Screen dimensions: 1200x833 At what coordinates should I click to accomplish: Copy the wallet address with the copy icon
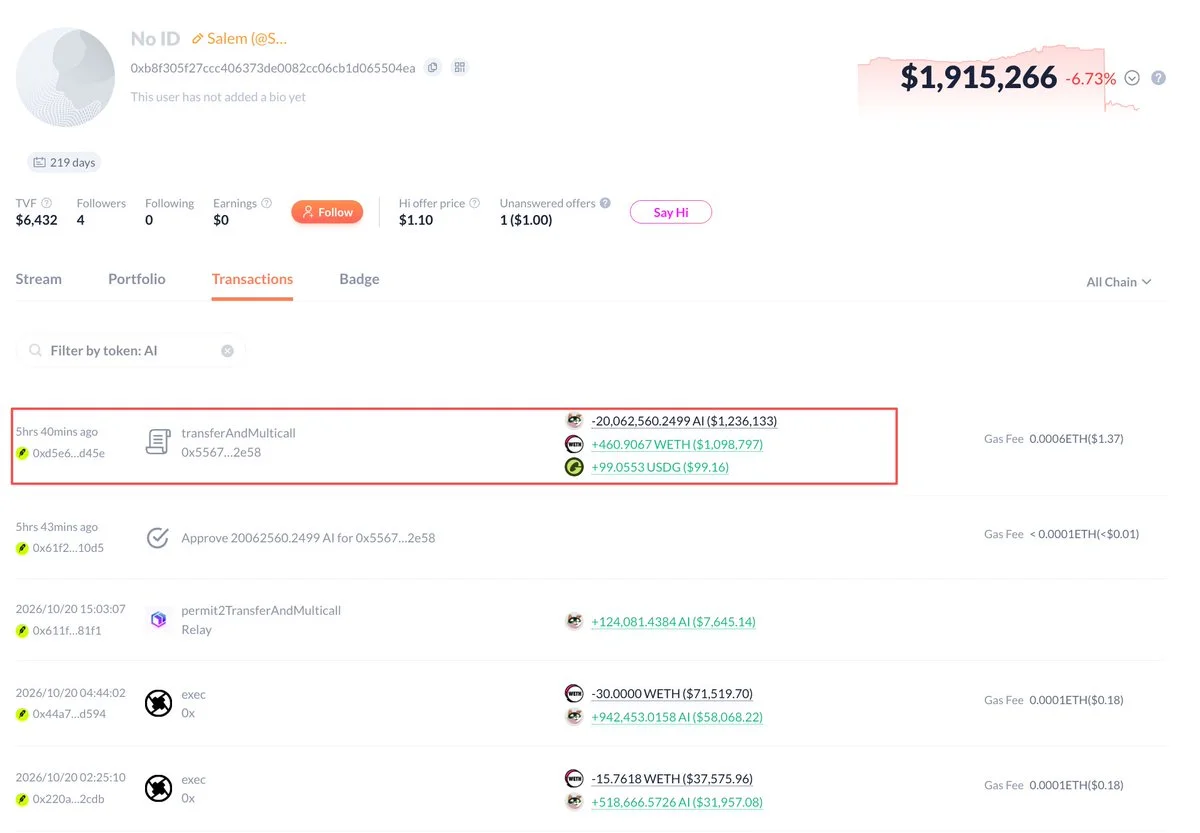coord(433,68)
